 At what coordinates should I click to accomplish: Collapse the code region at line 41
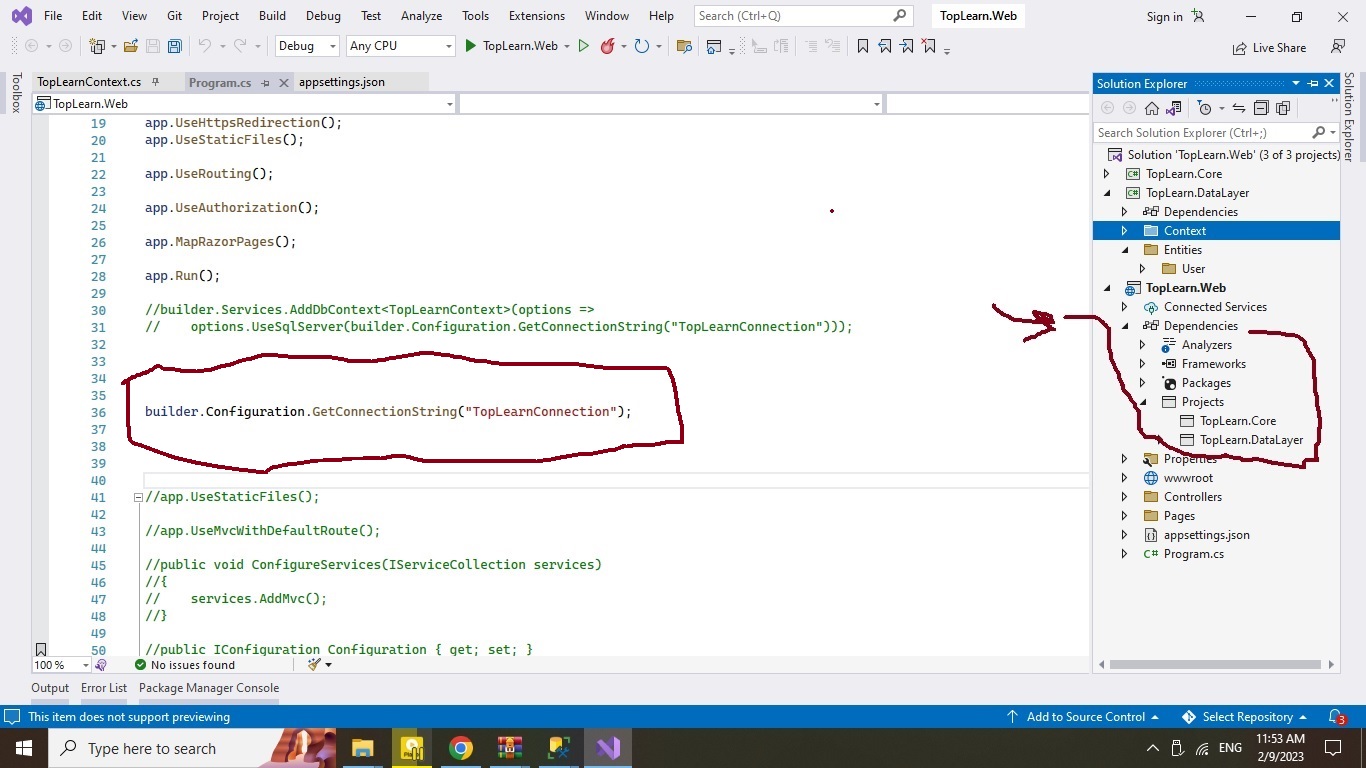[x=138, y=497]
